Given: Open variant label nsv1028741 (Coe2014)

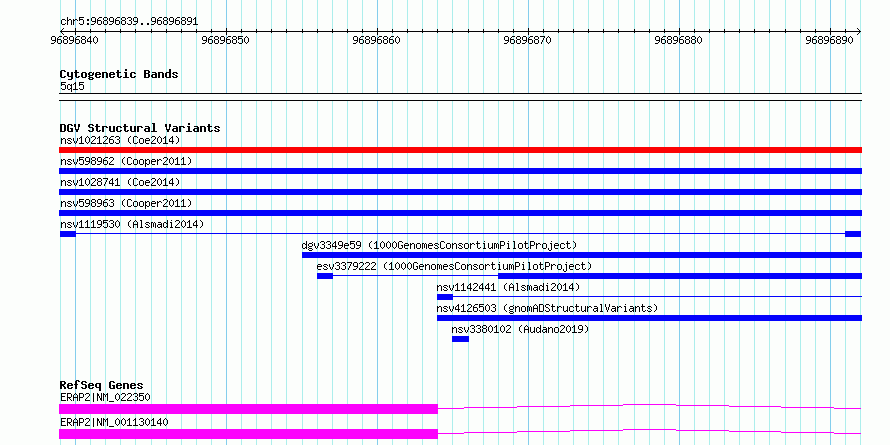Looking at the screenshot, I should pos(120,182).
